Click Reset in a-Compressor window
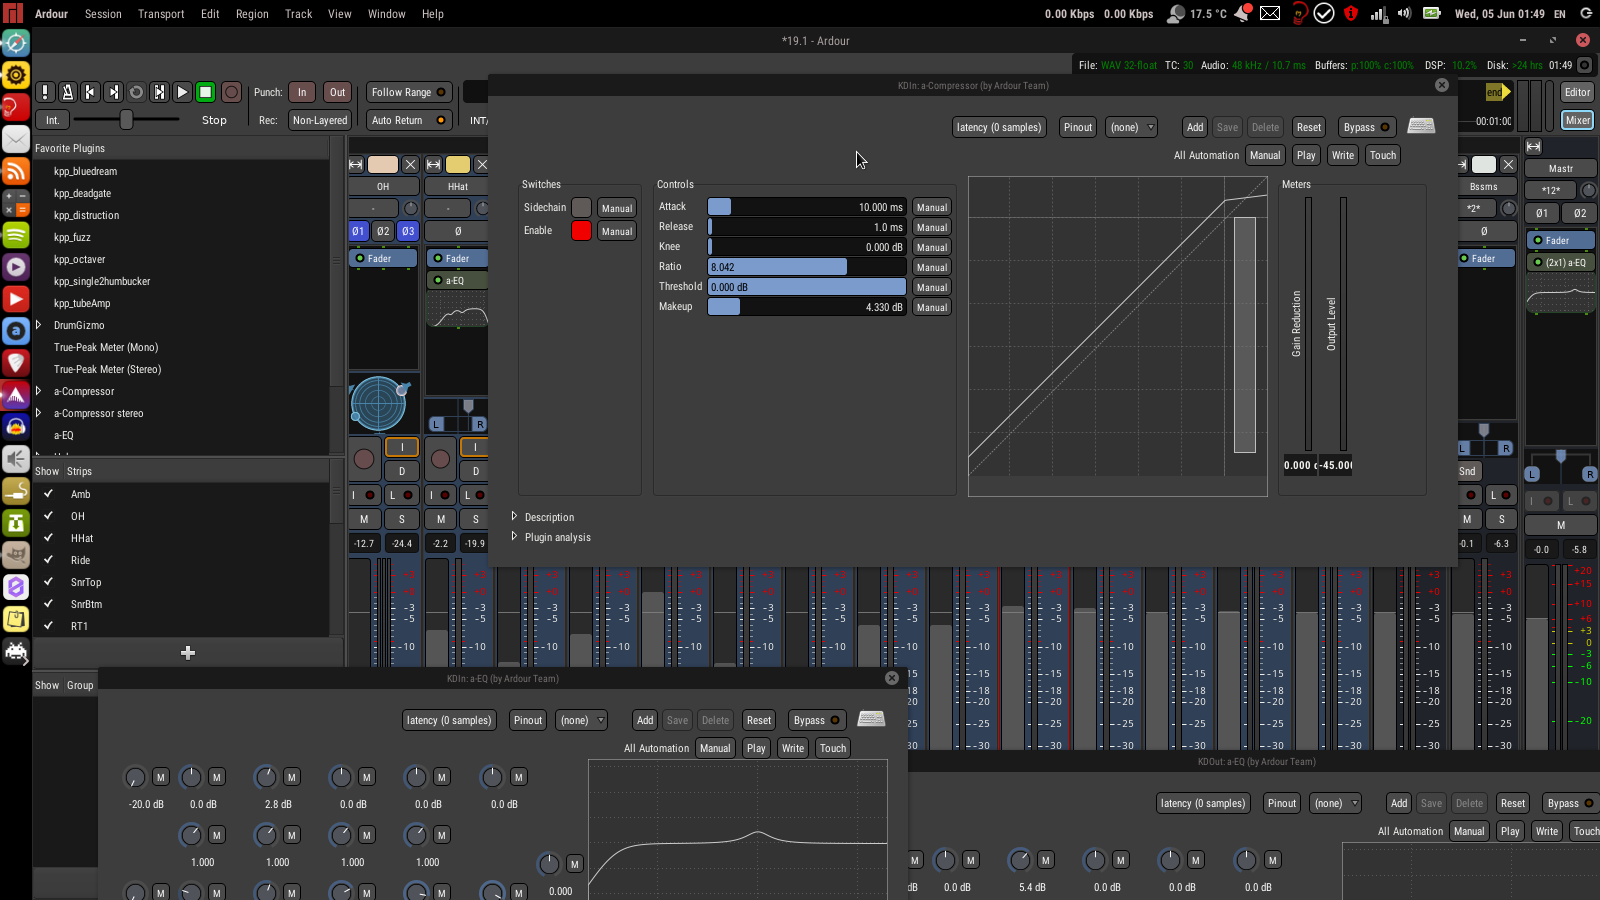The width and height of the screenshot is (1600, 900). click(x=1309, y=127)
